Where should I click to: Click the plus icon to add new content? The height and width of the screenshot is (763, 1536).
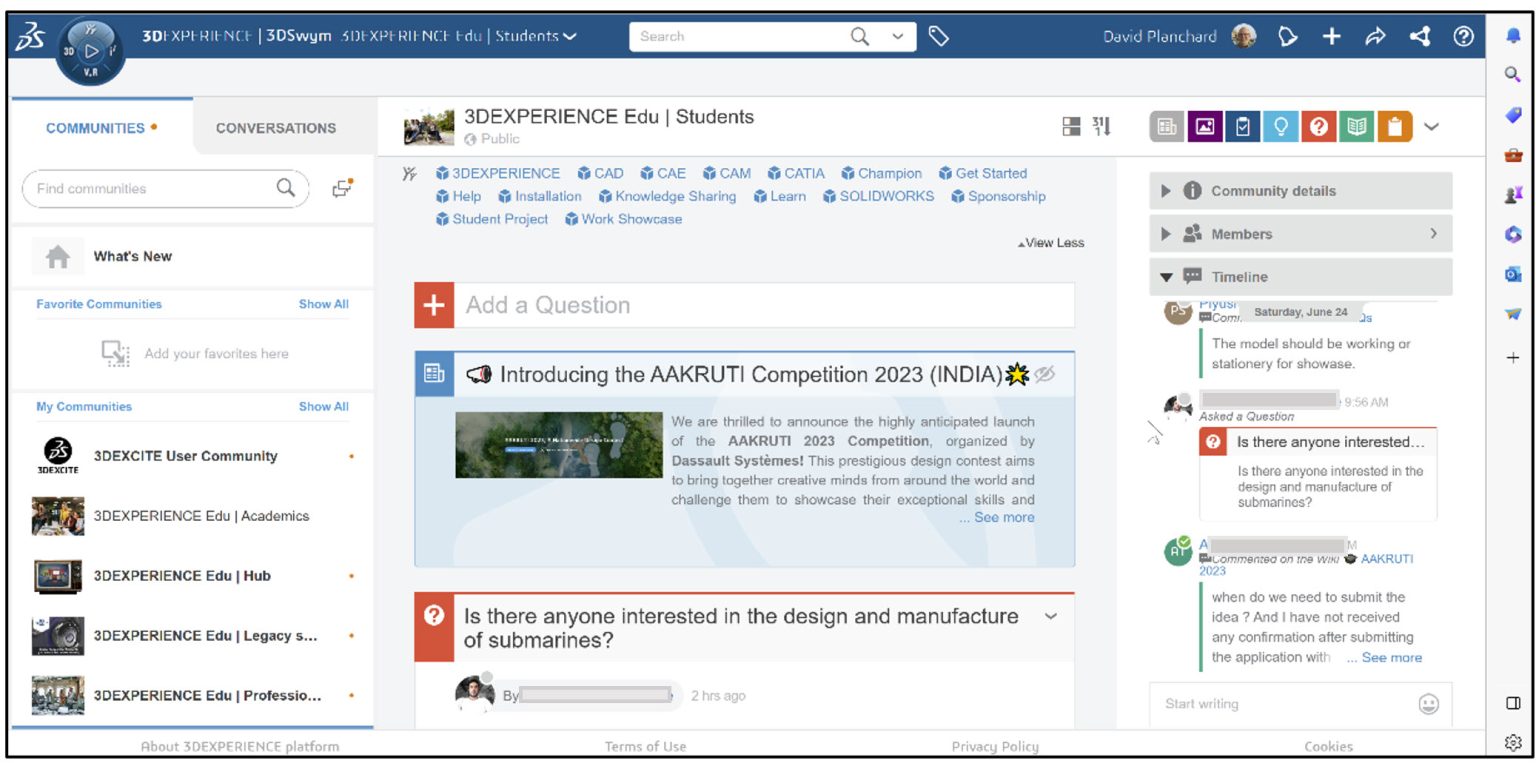pos(1332,36)
